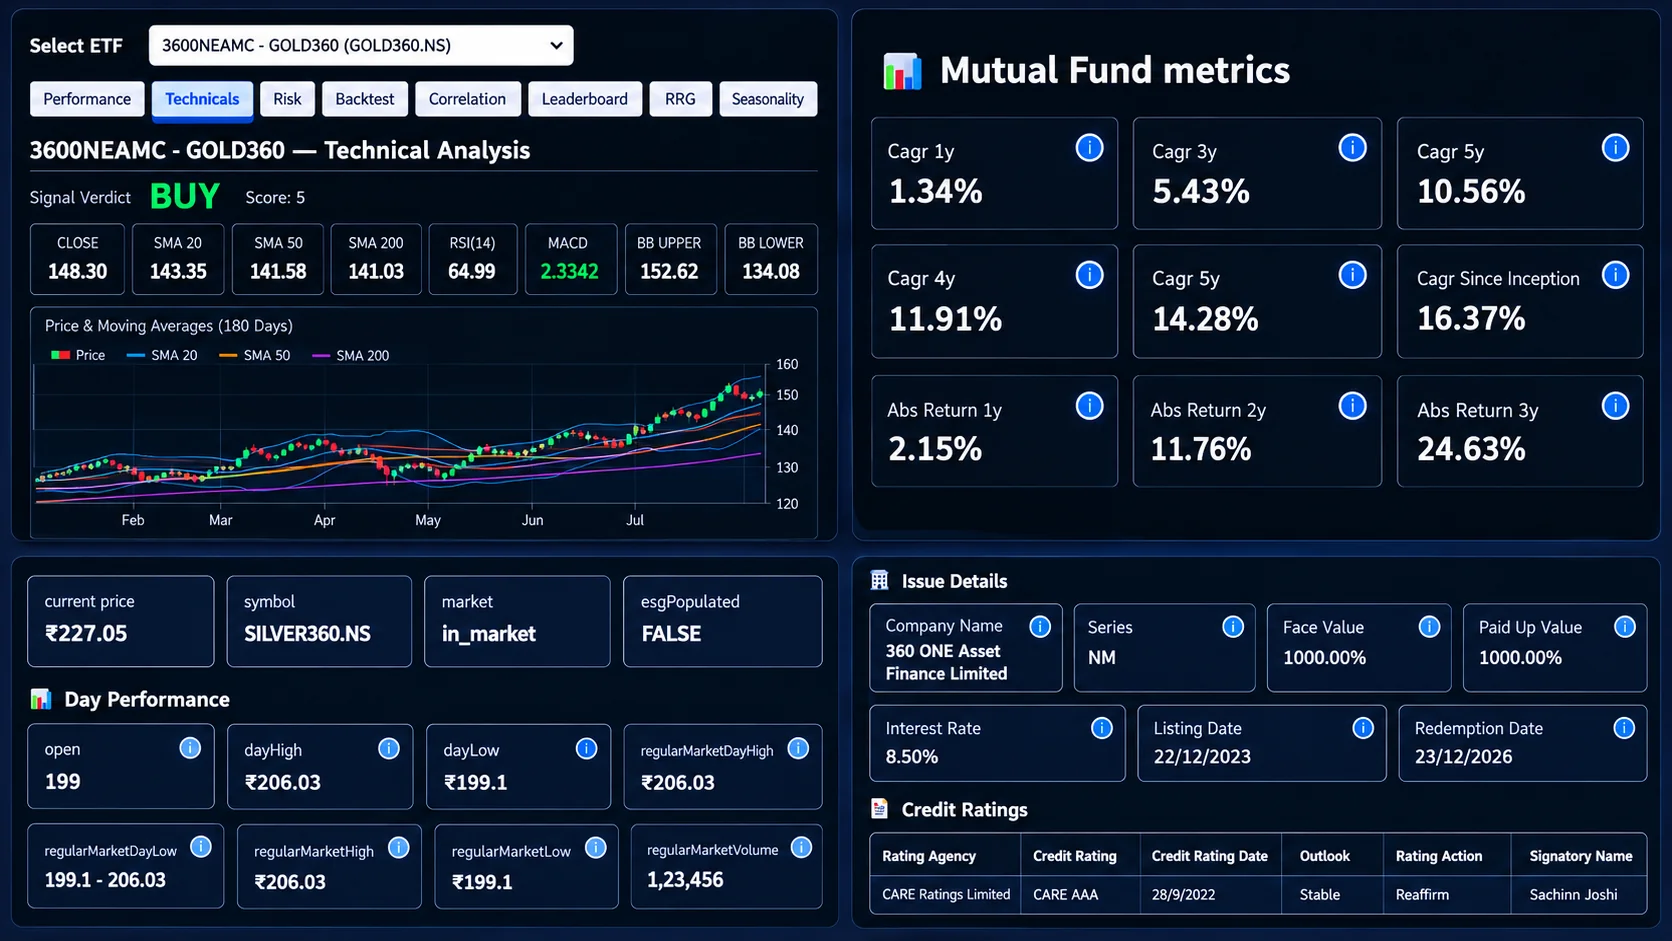Open the Seasonality tab

768,99
